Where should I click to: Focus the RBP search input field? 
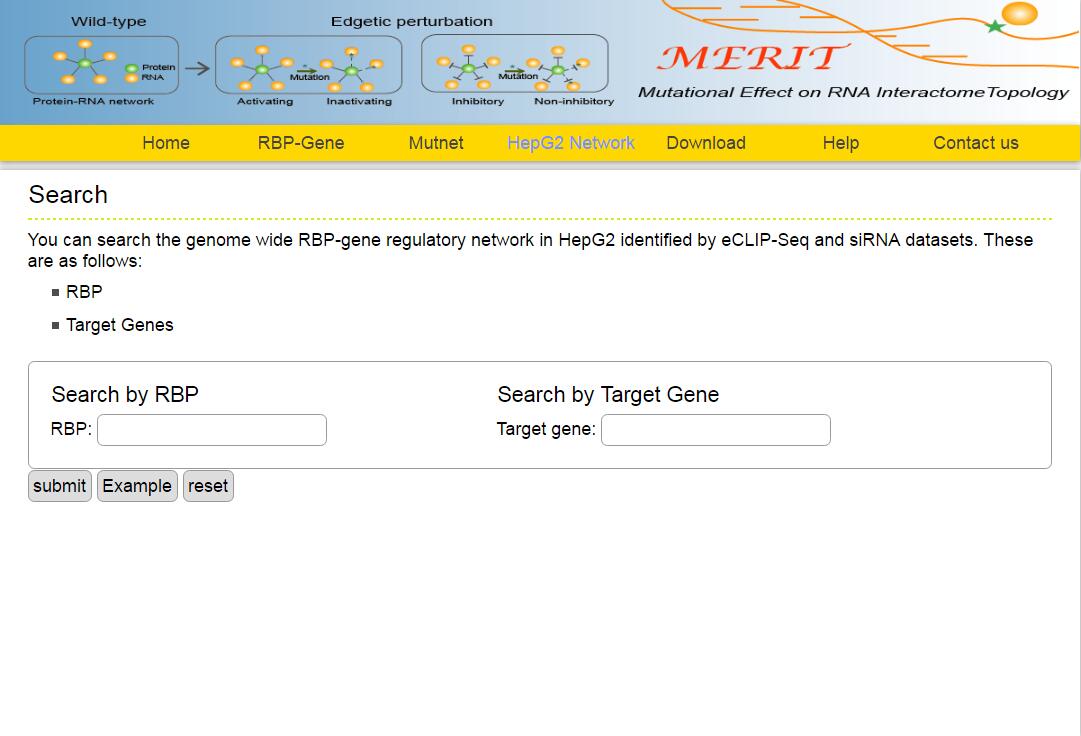tap(212, 430)
